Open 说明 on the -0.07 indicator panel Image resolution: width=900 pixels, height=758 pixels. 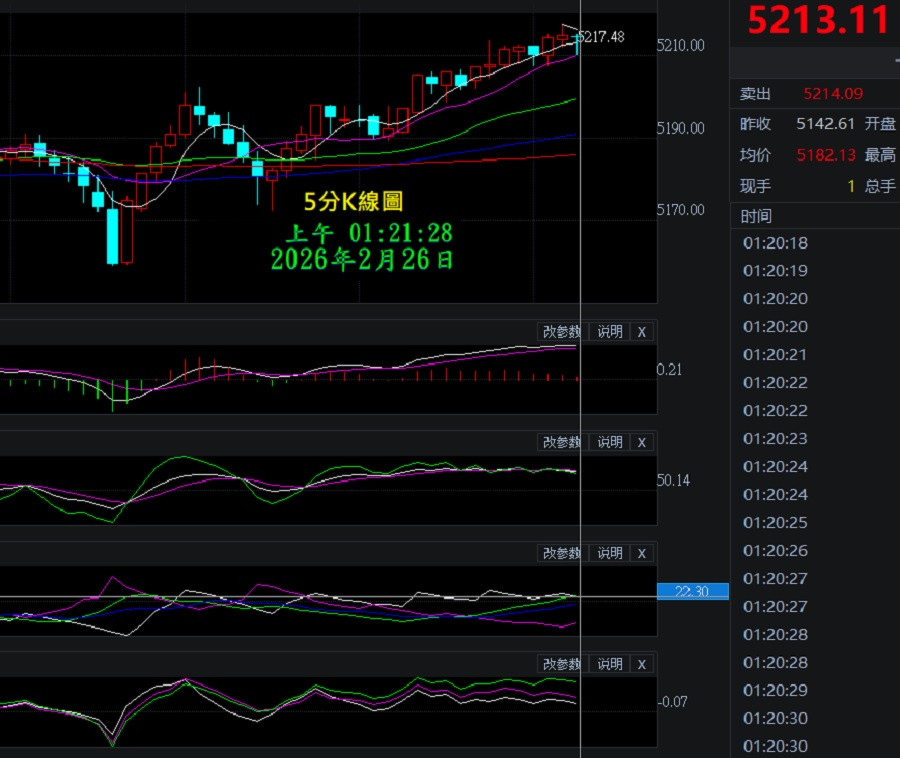coord(609,665)
